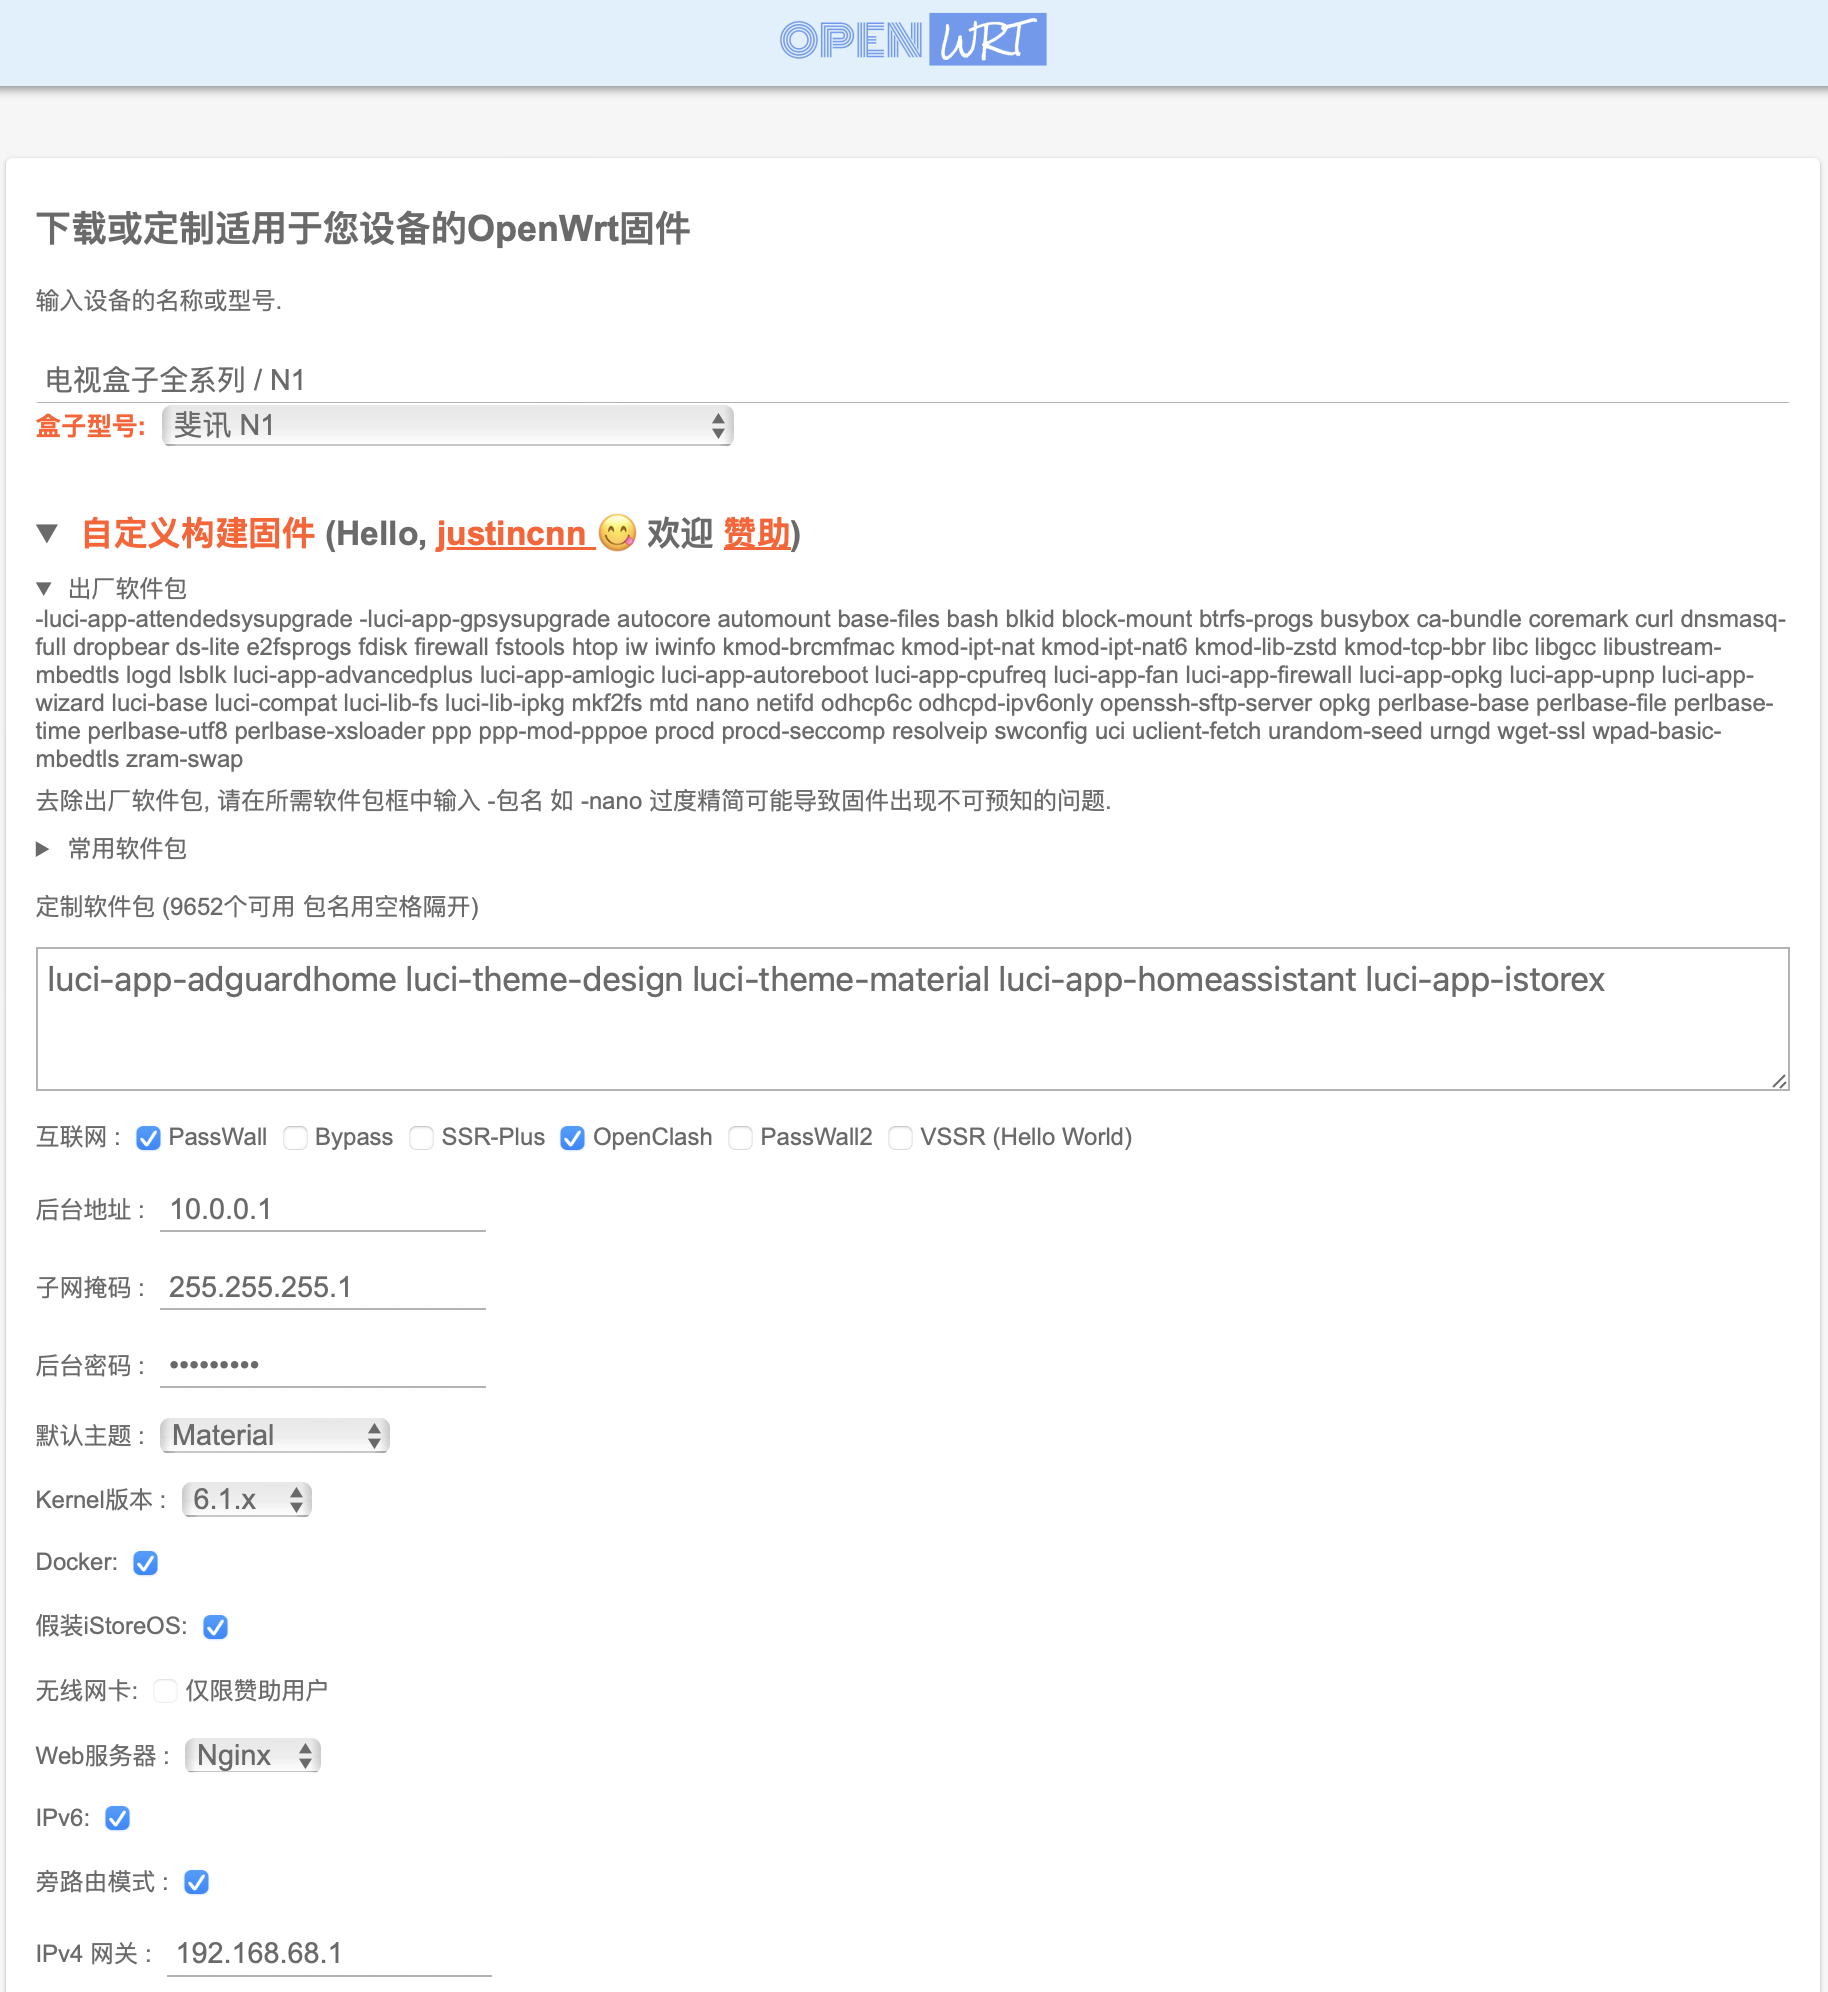Open the justincnn user link
The height and width of the screenshot is (1992, 1828).
(x=511, y=534)
